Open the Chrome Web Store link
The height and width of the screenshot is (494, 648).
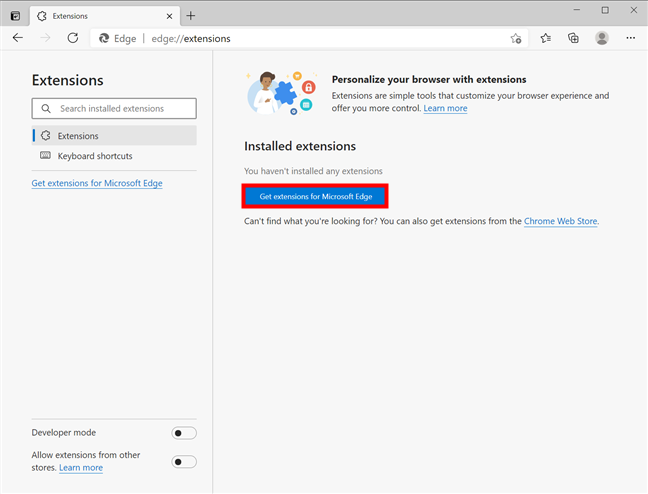(x=560, y=221)
